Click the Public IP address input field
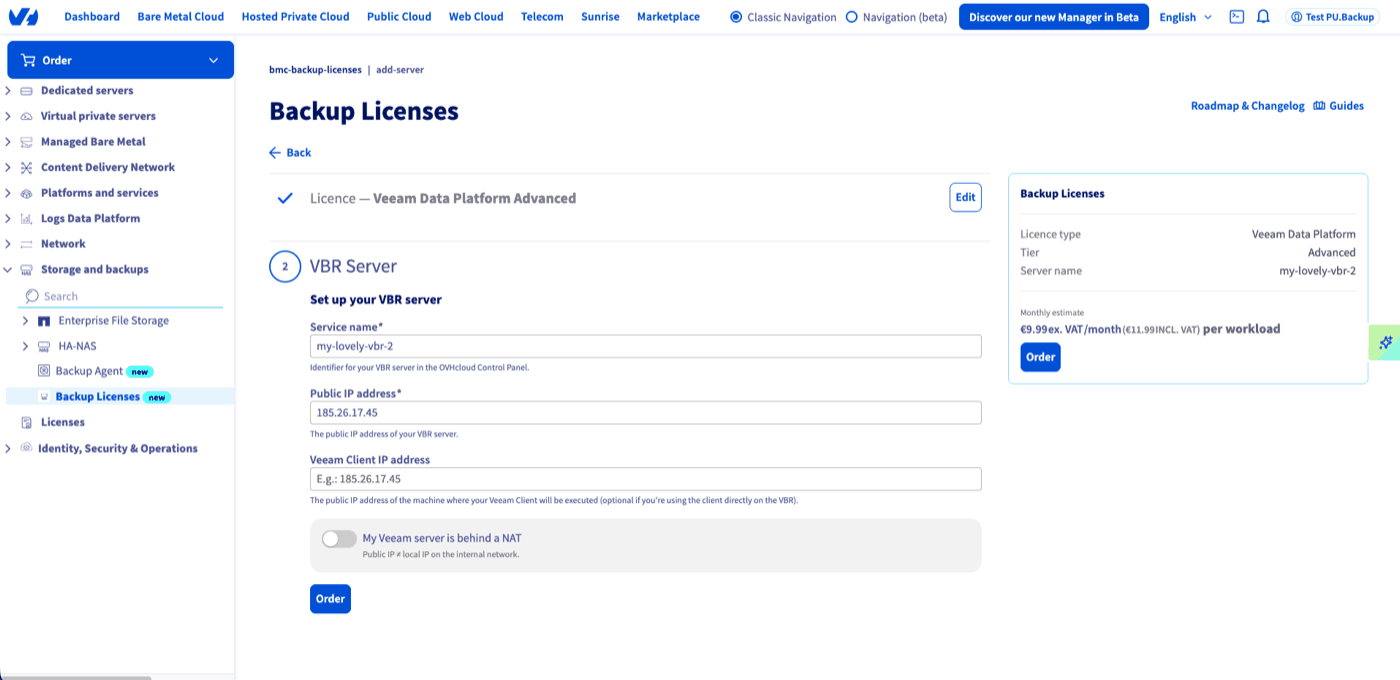Viewport: 1400px width, 680px height. (645, 412)
